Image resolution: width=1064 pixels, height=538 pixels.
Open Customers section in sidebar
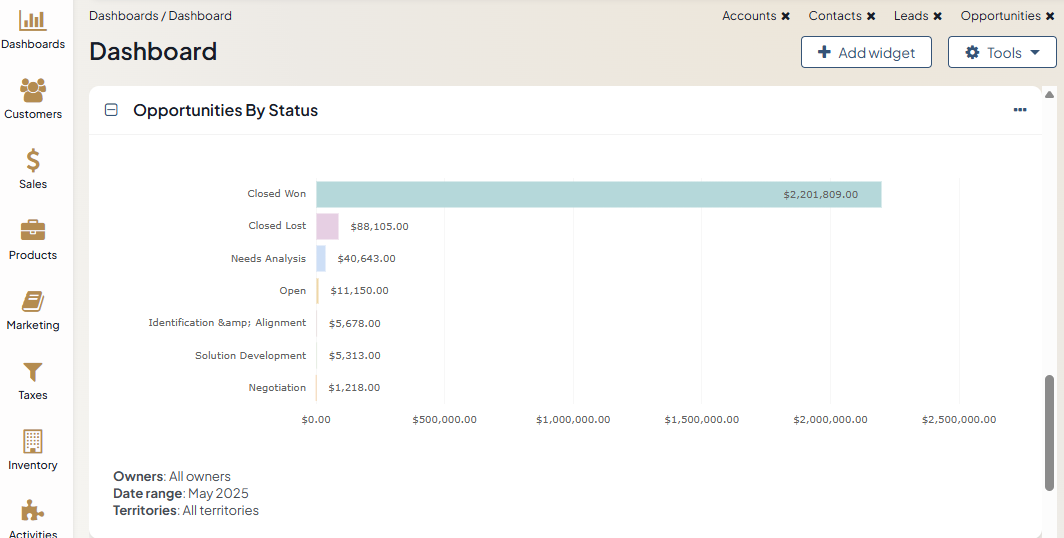click(33, 91)
